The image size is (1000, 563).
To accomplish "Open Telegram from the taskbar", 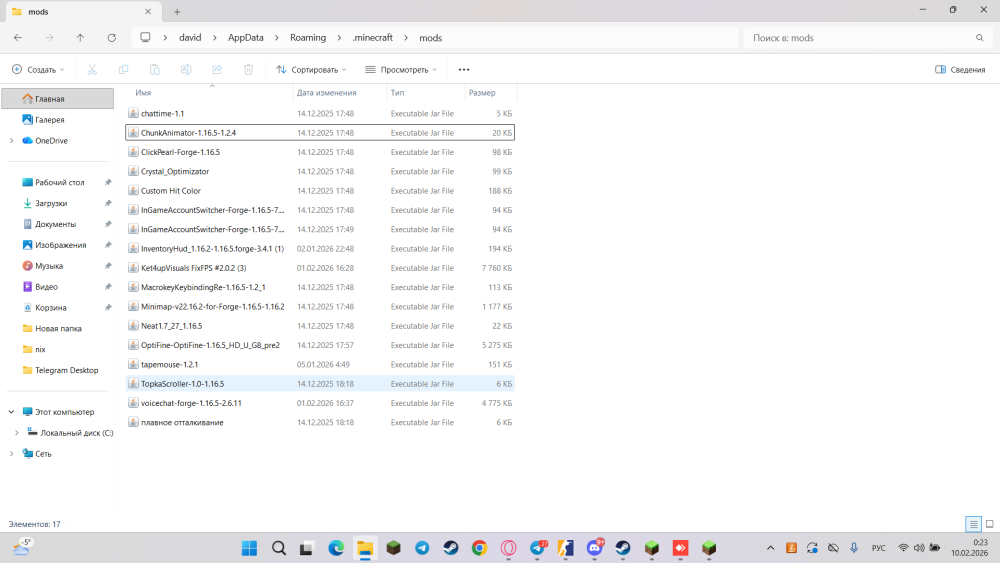I will pos(422,548).
